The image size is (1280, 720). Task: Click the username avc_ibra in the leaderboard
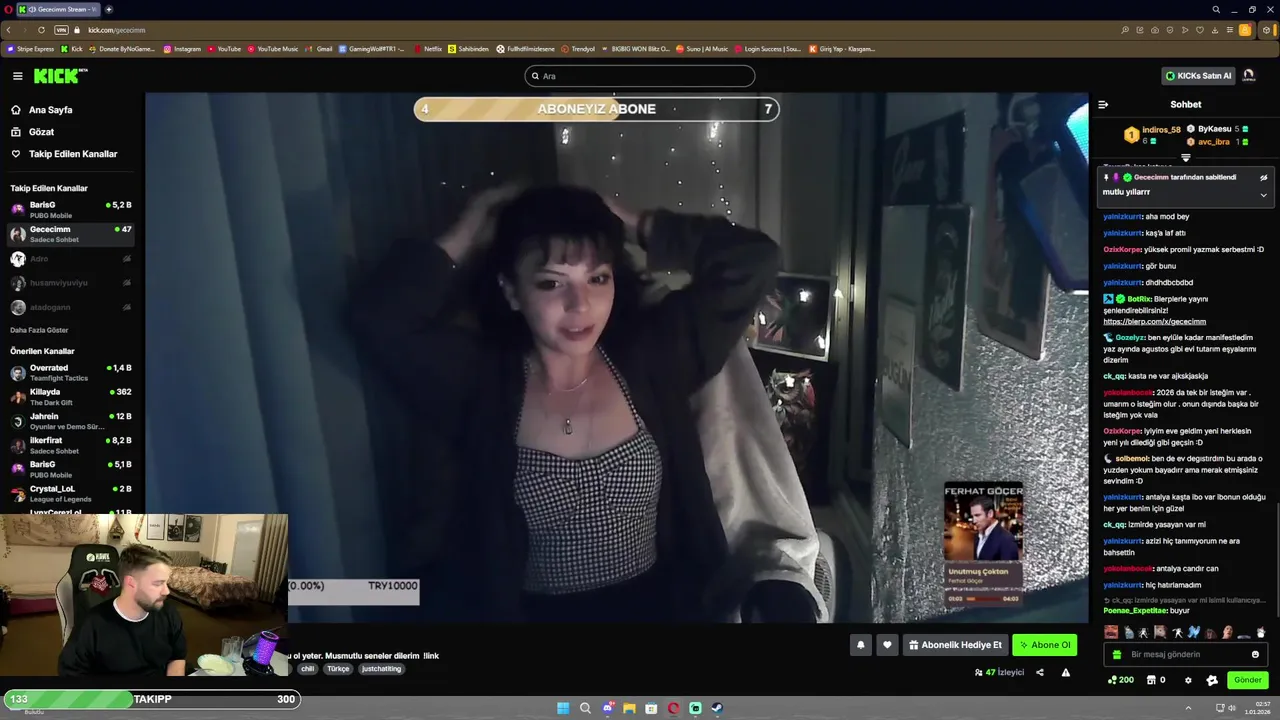pos(1213,142)
